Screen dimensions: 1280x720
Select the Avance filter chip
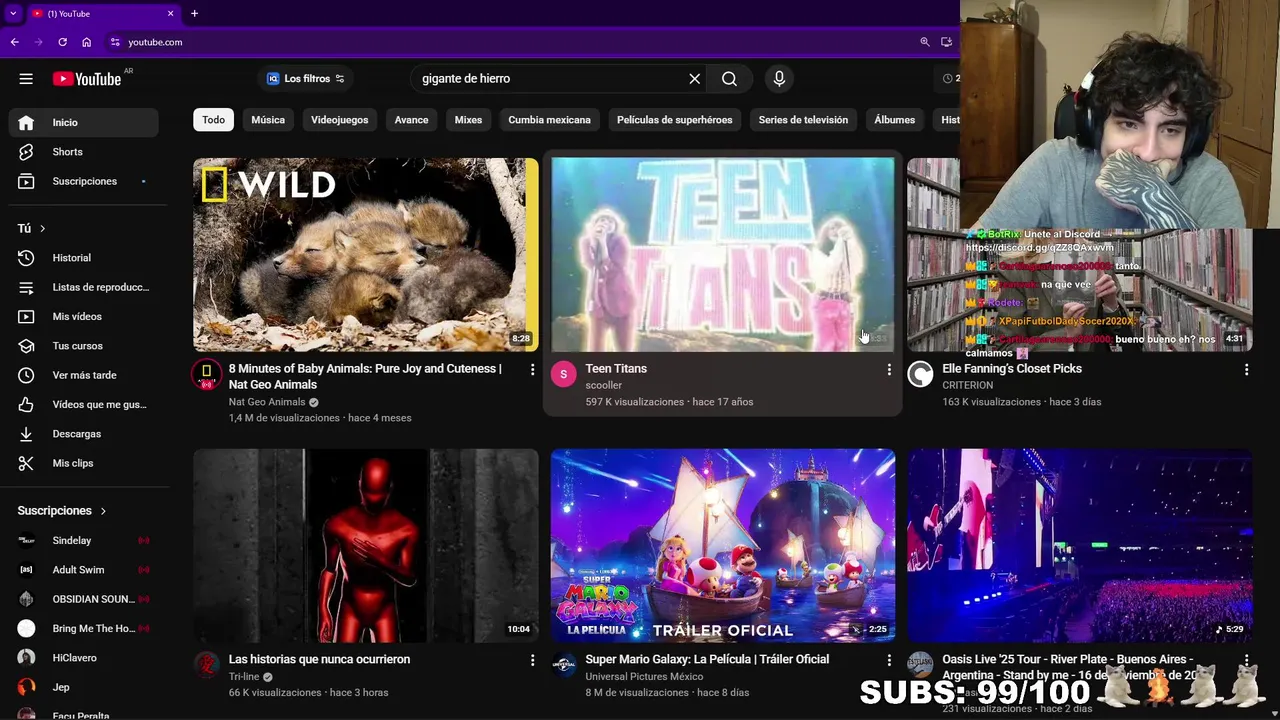tap(411, 120)
